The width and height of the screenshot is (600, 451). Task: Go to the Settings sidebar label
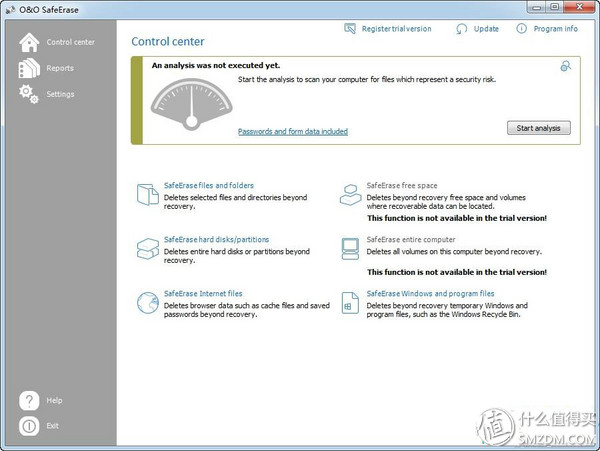pos(60,94)
